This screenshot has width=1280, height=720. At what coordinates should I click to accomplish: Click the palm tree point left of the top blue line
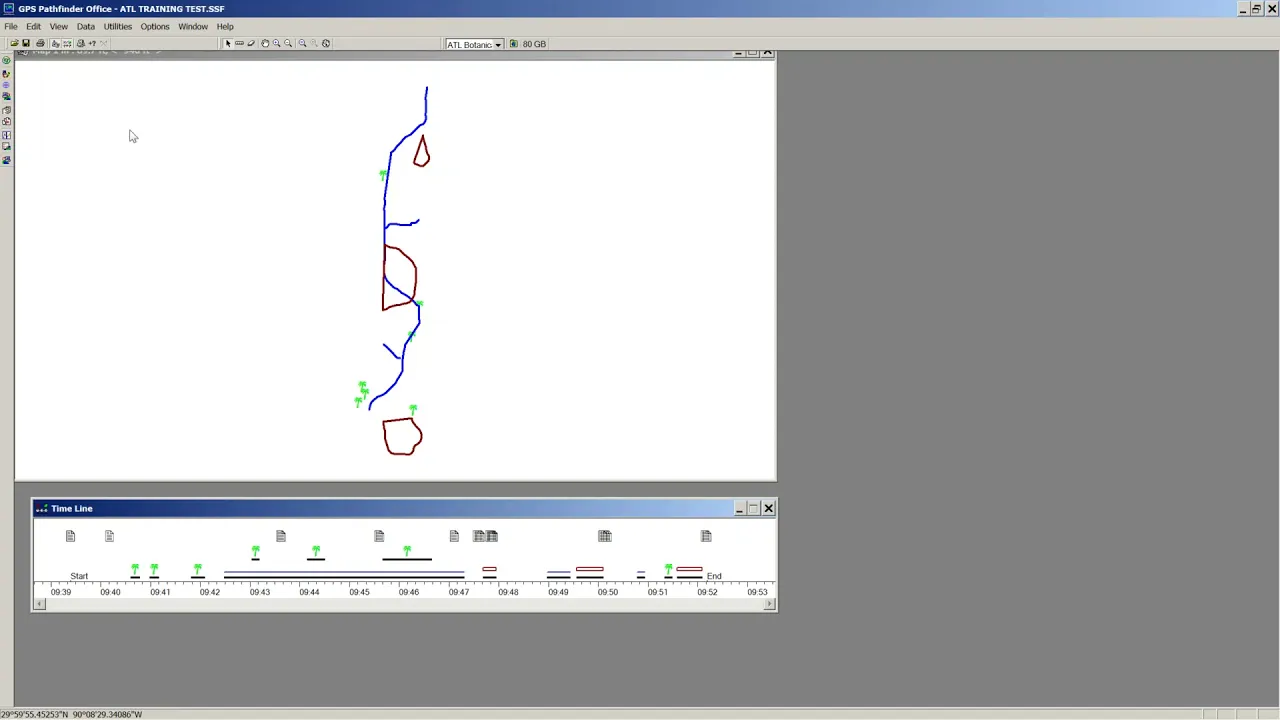click(383, 175)
